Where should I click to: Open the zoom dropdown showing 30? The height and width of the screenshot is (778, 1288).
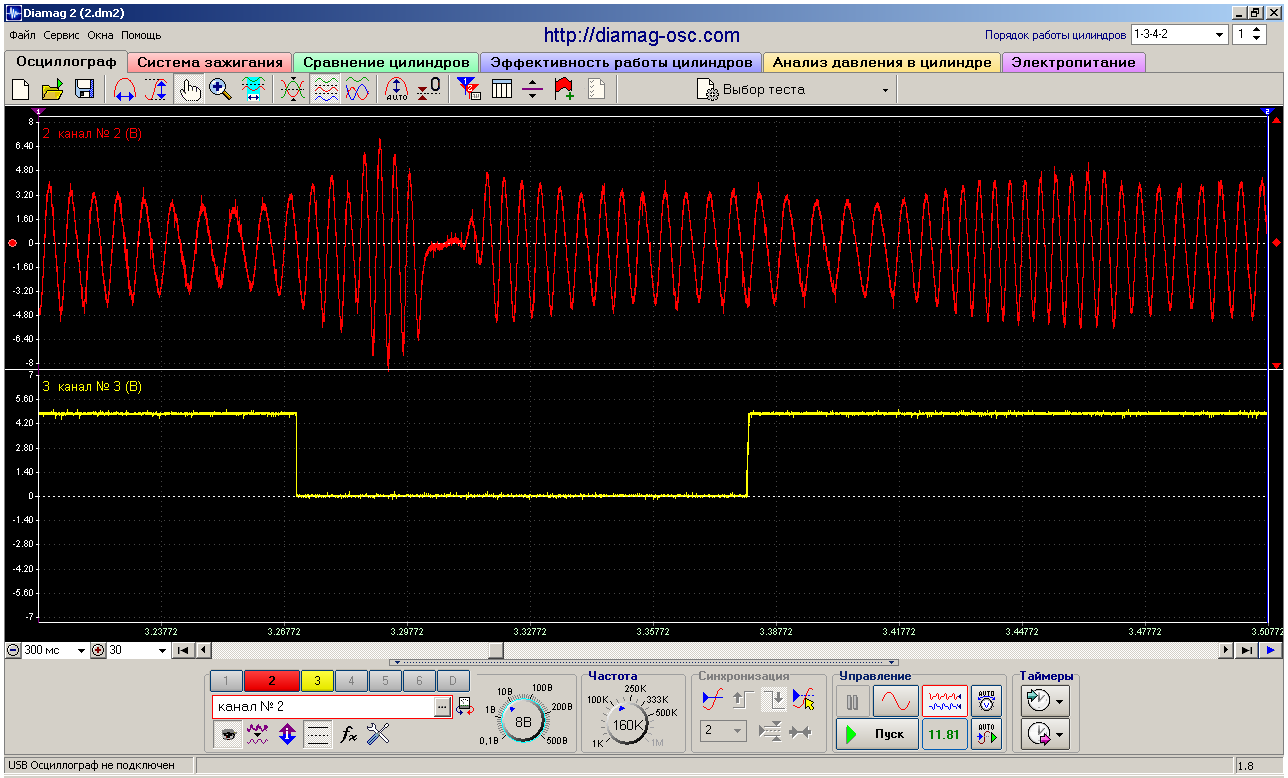click(x=138, y=650)
